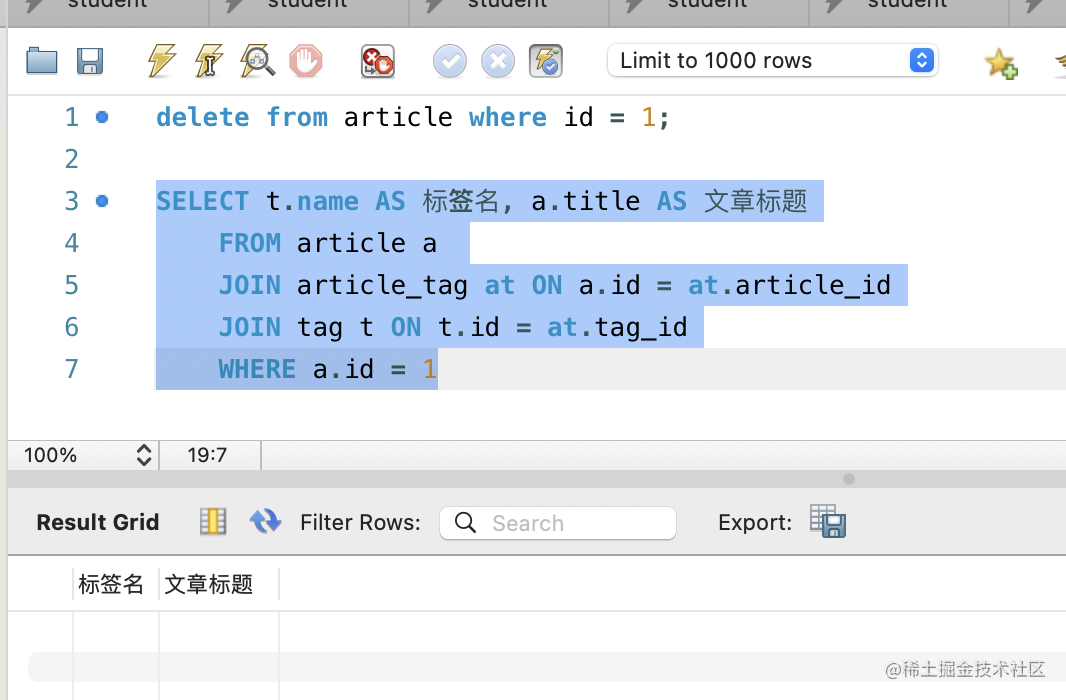
Task: Focus the Filter Rows search field
Action: 558,523
